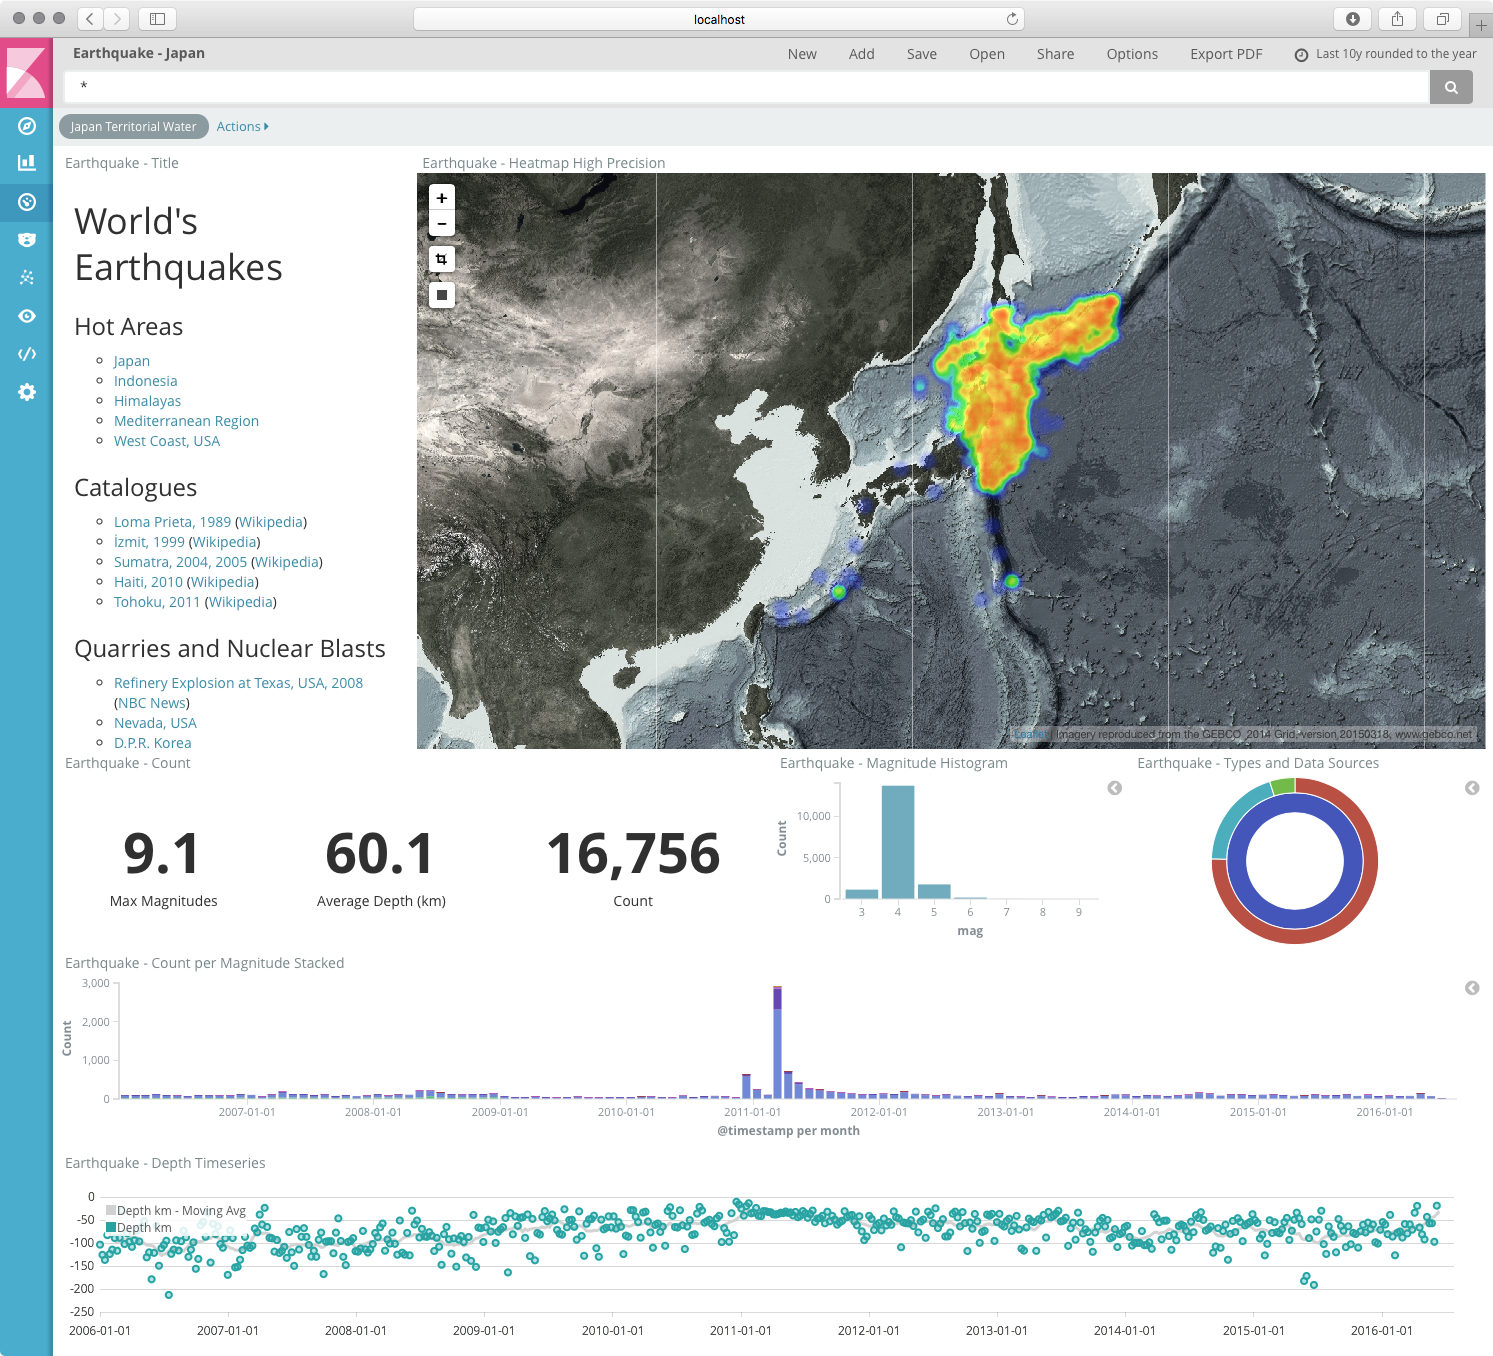This screenshot has height=1356, width=1493.
Task: Toggle the Japan Territorial Water filter pill
Action: coord(134,127)
